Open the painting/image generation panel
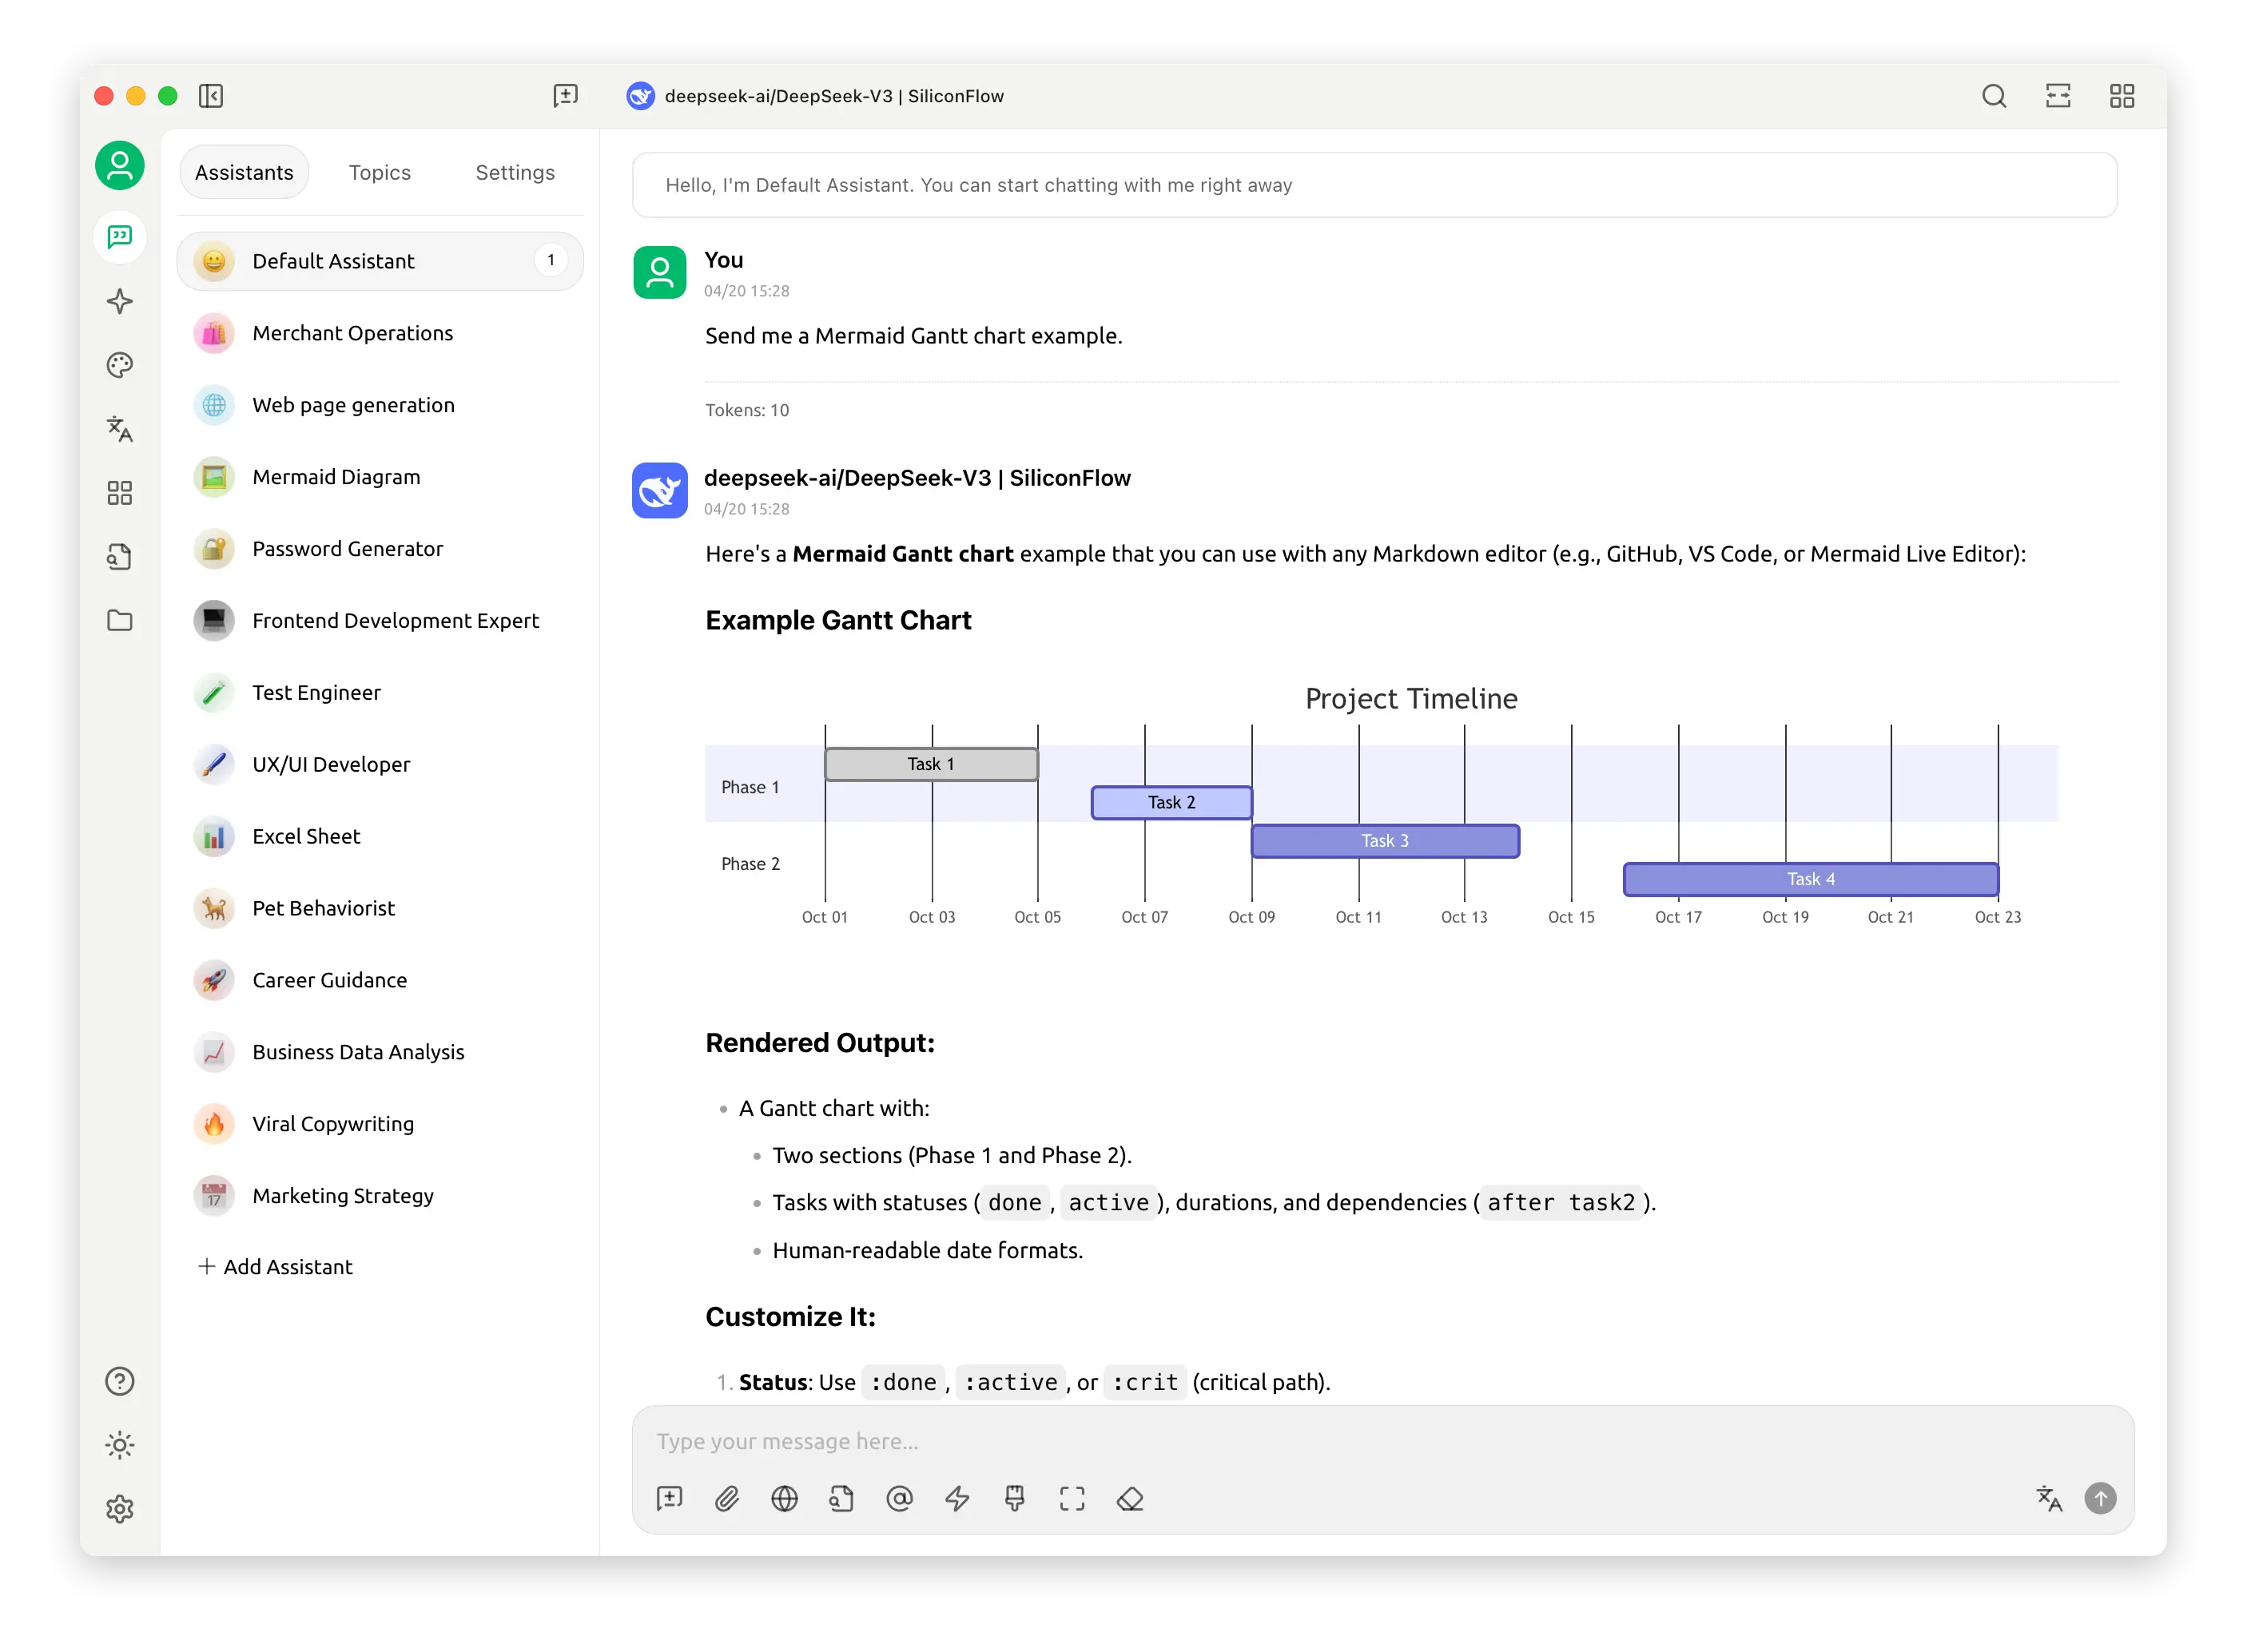The height and width of the screenshot is (1652, 2247). tap(119, 365)
